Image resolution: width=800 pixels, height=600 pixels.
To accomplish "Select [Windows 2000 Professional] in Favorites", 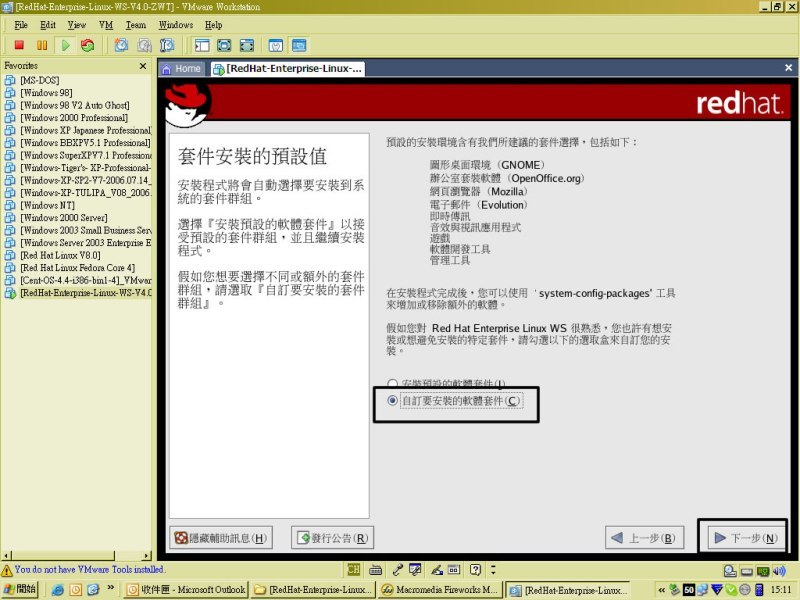I will (74, 118).
